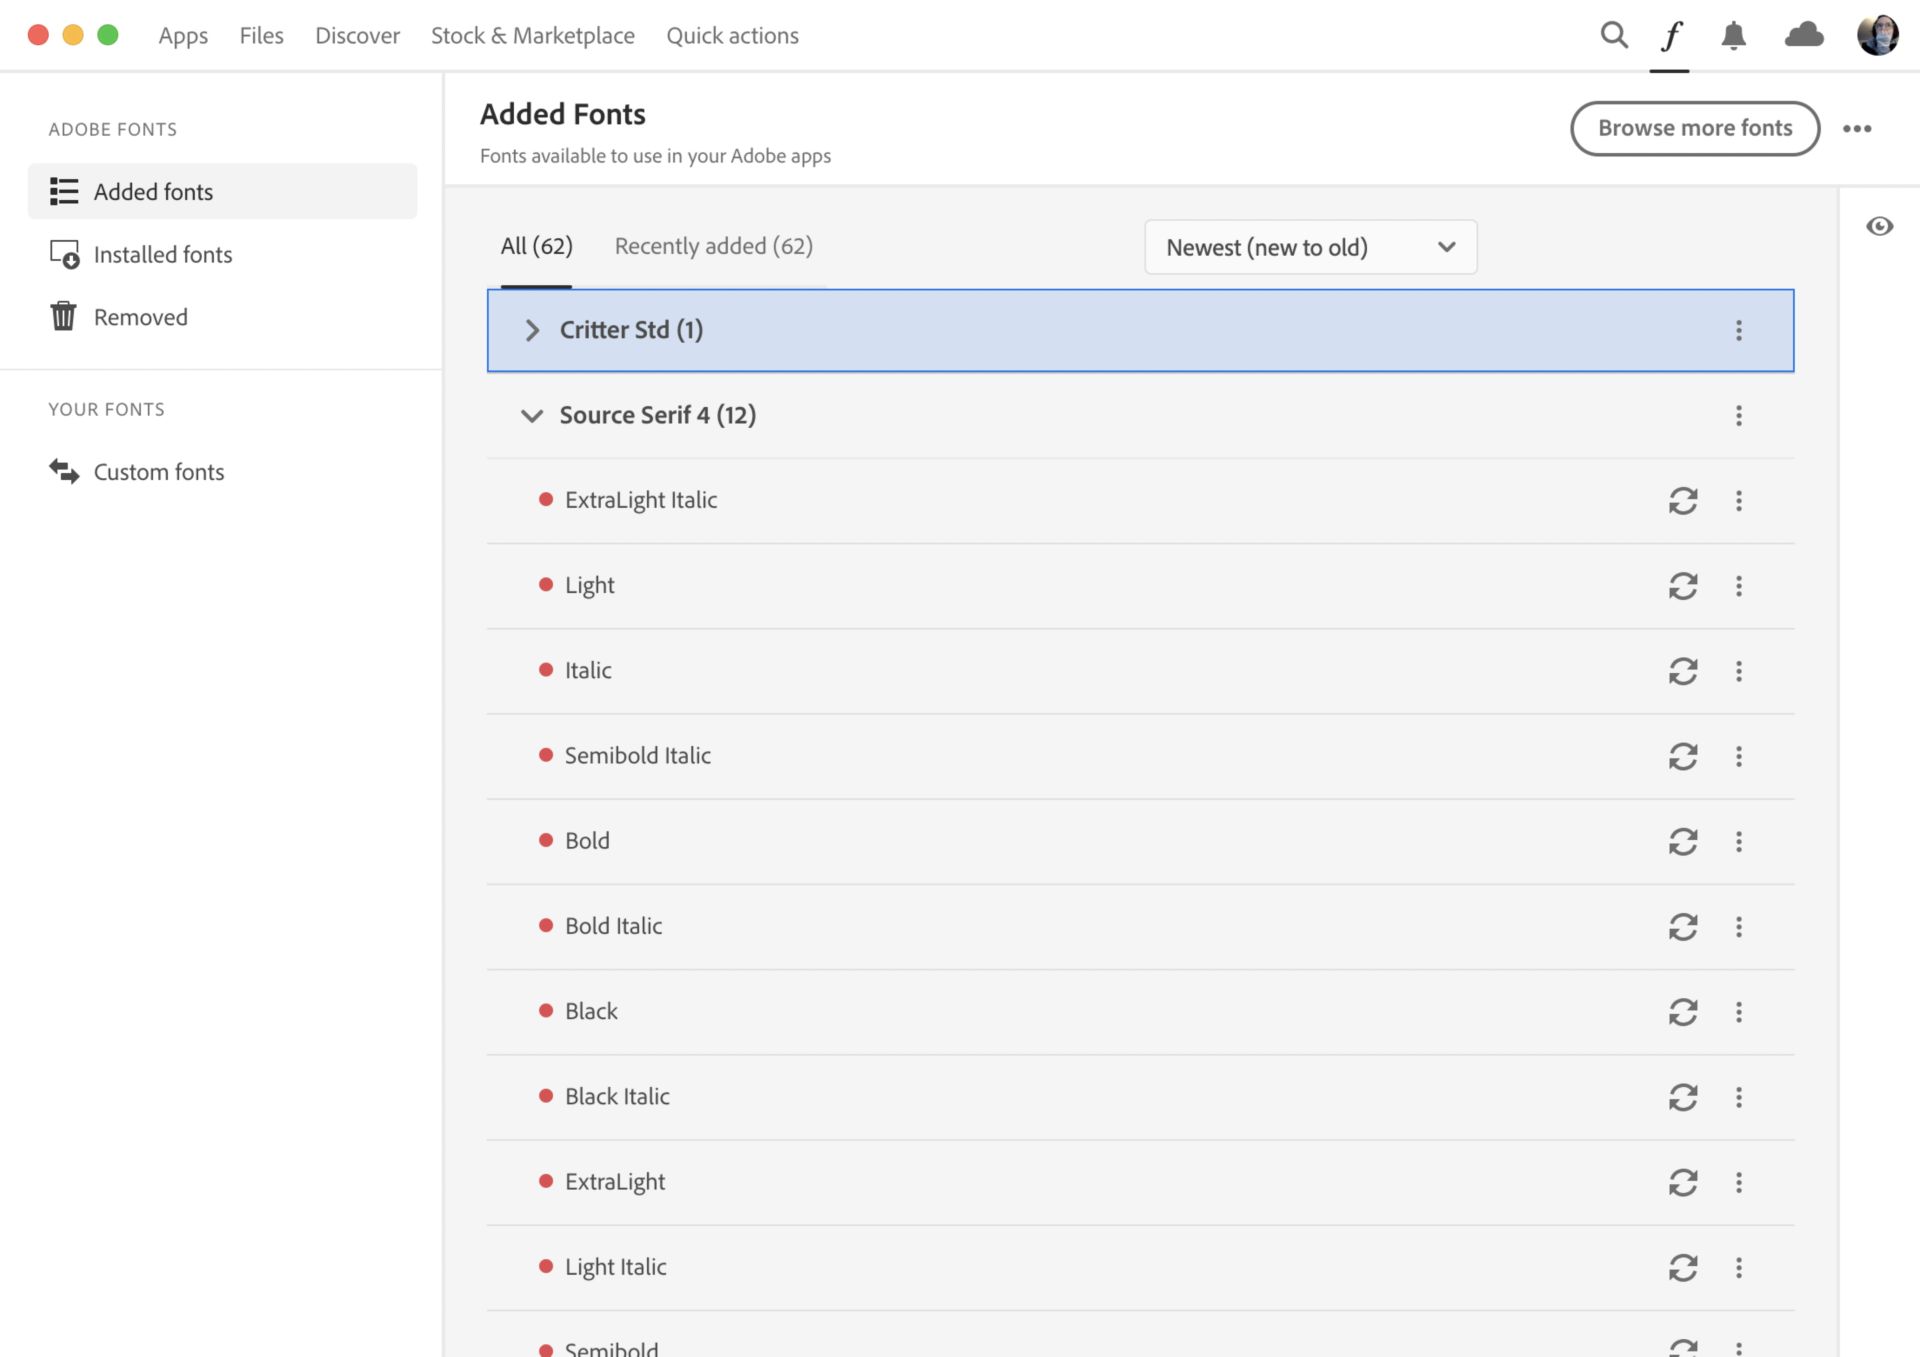This screenshot has width=1920, height=1357.
Task: Expand the Critter Std font family
Action: click(531, 329)
